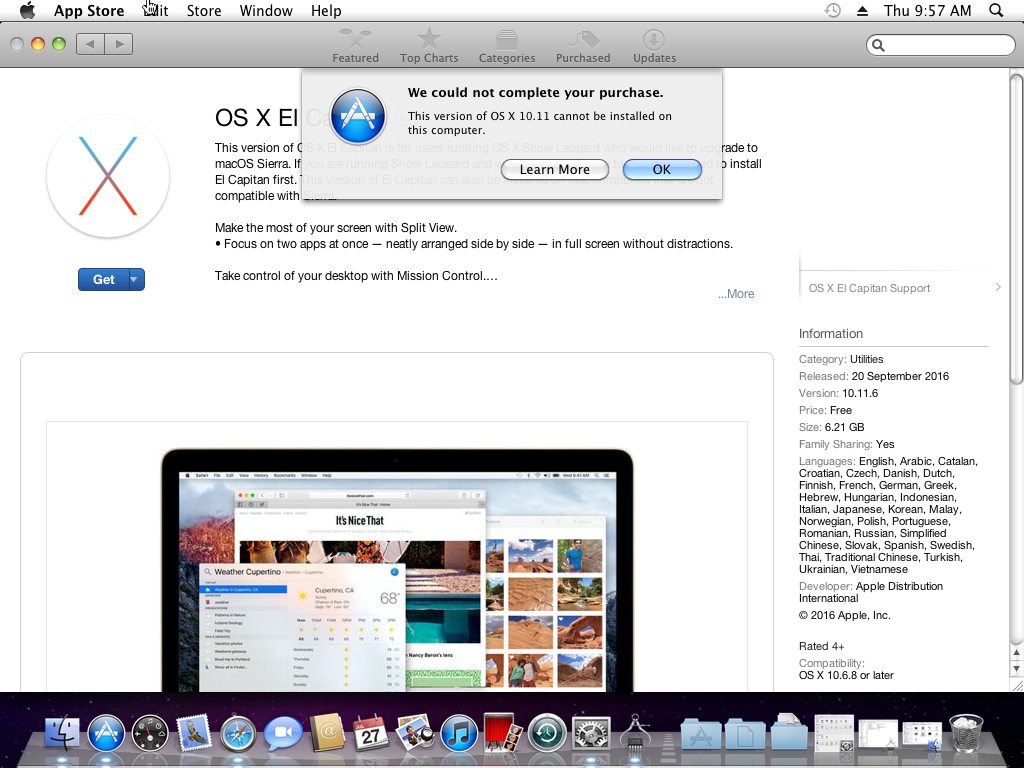Open Finder from the Dock
Screen dimensions: 1024x768
62,733
